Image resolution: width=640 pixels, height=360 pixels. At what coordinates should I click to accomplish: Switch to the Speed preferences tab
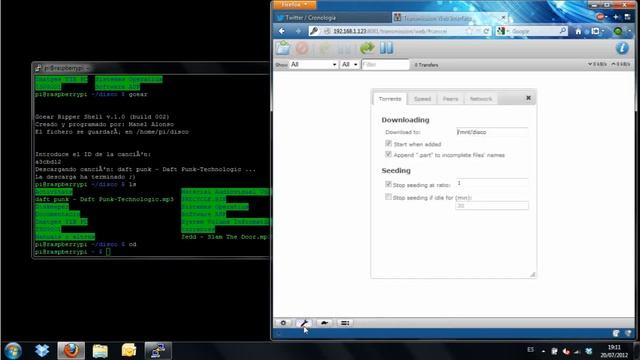pyautogui.click(x=422, y=99)
